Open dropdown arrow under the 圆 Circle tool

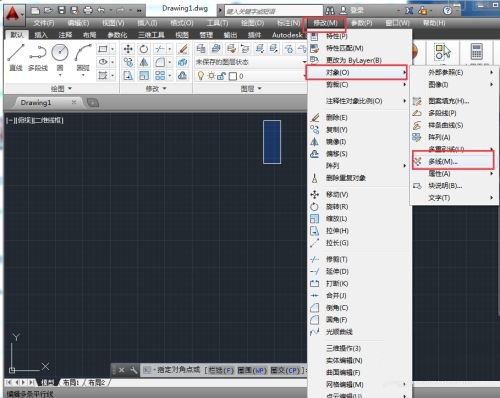click(x=60, y=75)
